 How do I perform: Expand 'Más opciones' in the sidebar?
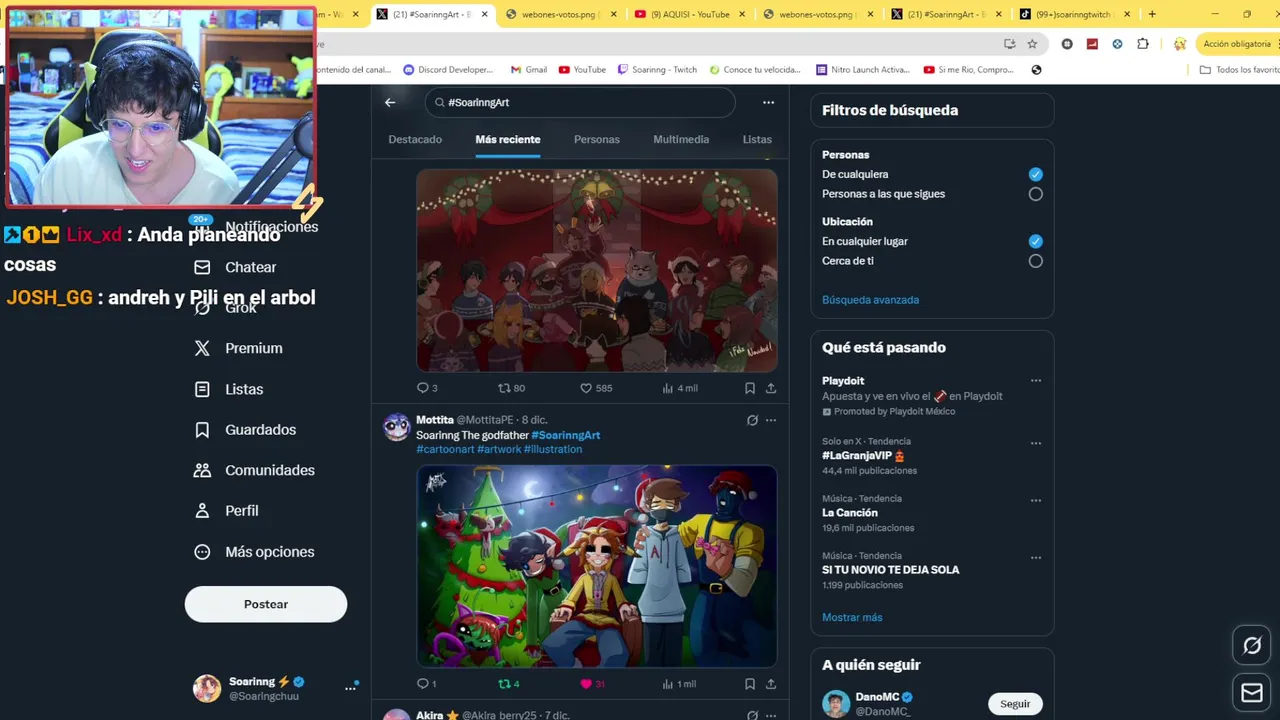click(254, 552)
